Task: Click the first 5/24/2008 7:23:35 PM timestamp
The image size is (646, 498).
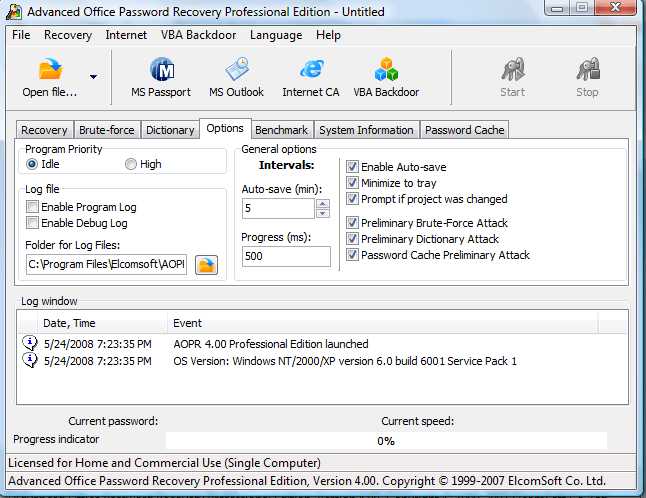Action: click(x=98, y=344)
